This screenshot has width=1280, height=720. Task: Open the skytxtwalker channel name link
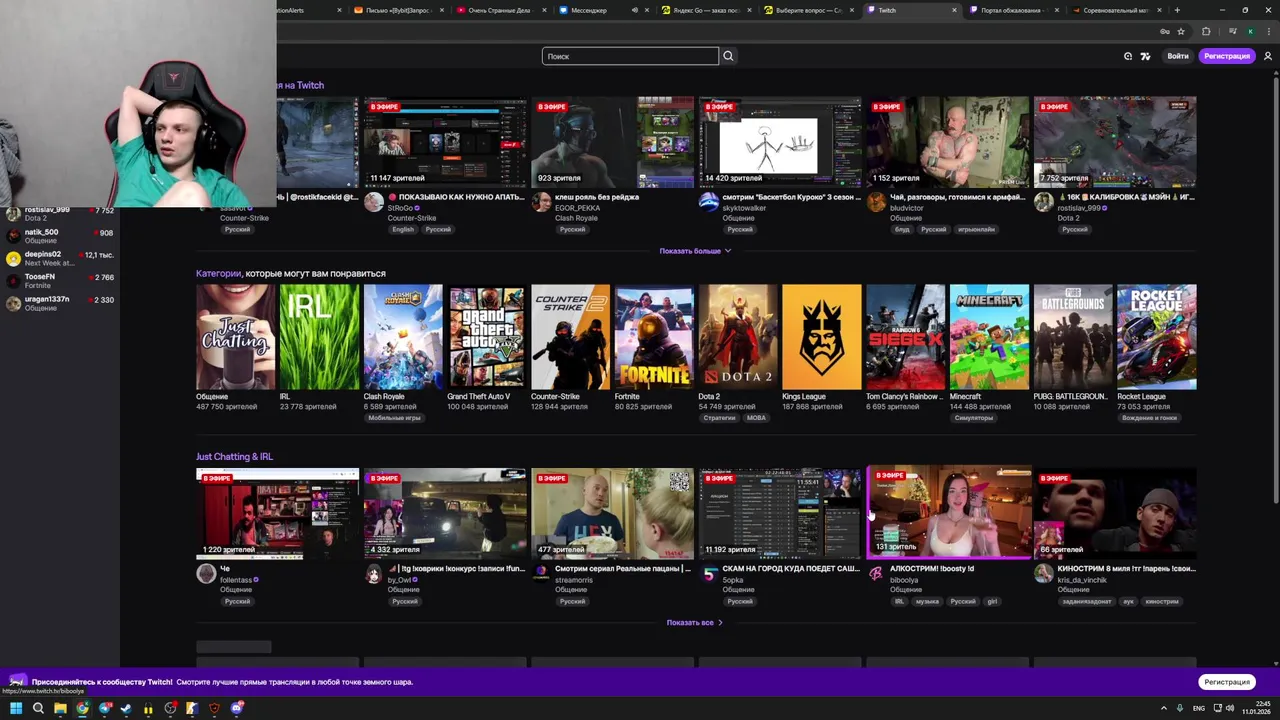coord(744,208)
